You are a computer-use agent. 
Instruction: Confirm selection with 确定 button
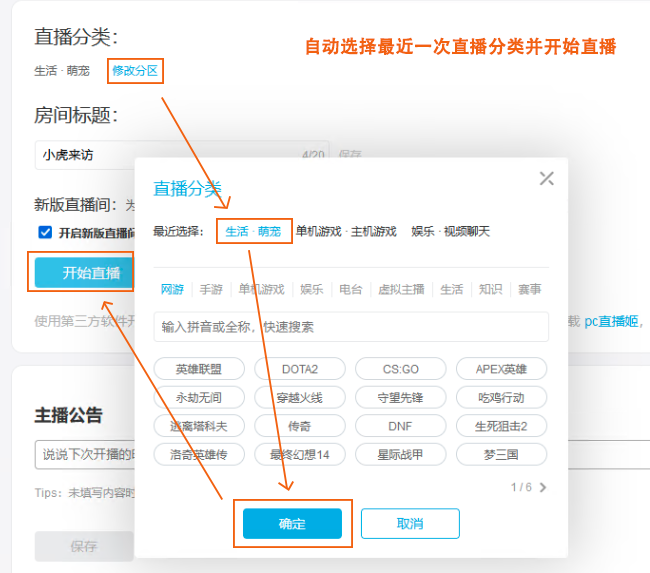coord(292,524)
